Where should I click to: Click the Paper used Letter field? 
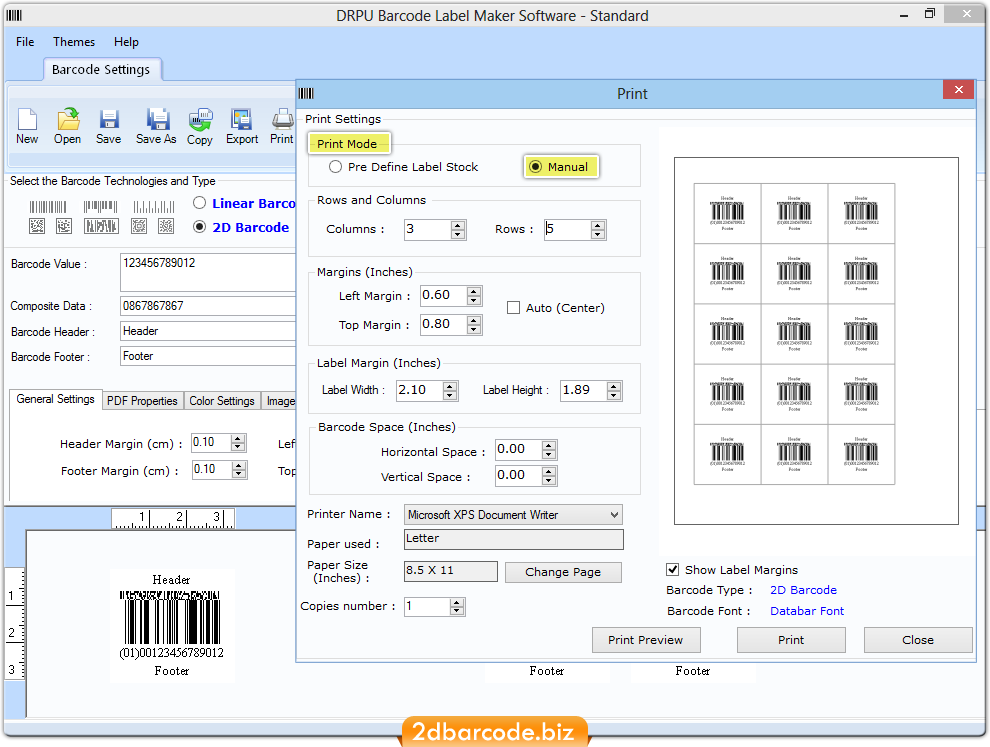pyautogui.click(x=514, y=539)
